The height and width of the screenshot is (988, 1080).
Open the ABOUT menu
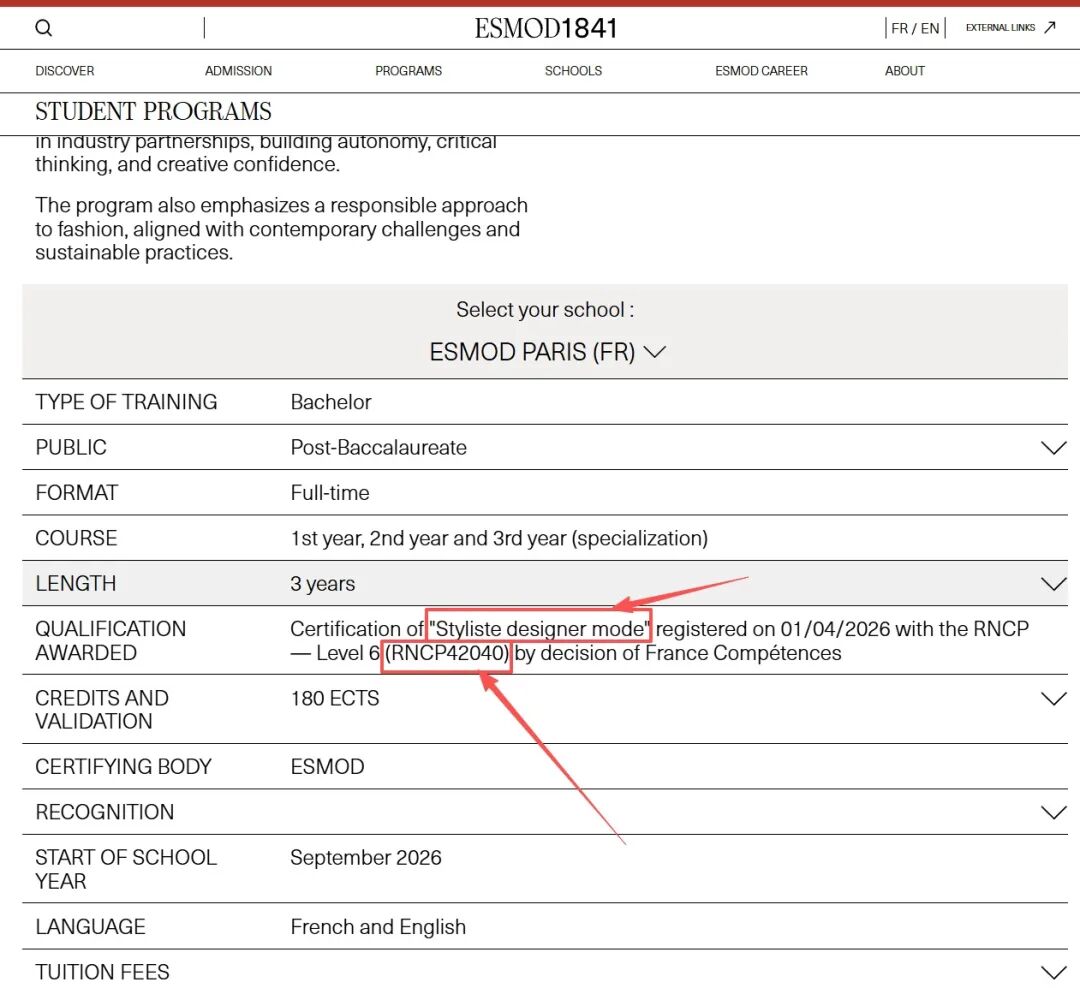click(x=904, y=71)
